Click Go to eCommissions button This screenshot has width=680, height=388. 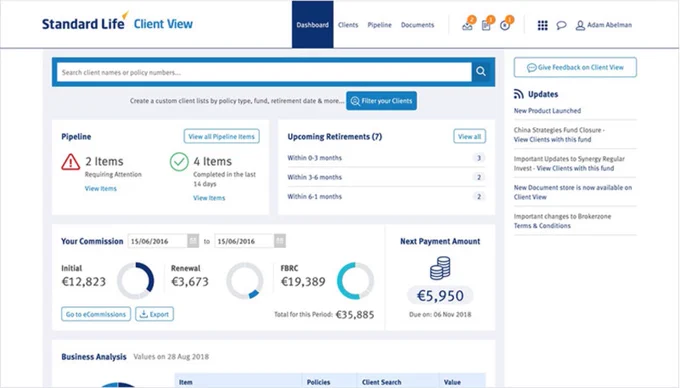[x=96, y=314]
